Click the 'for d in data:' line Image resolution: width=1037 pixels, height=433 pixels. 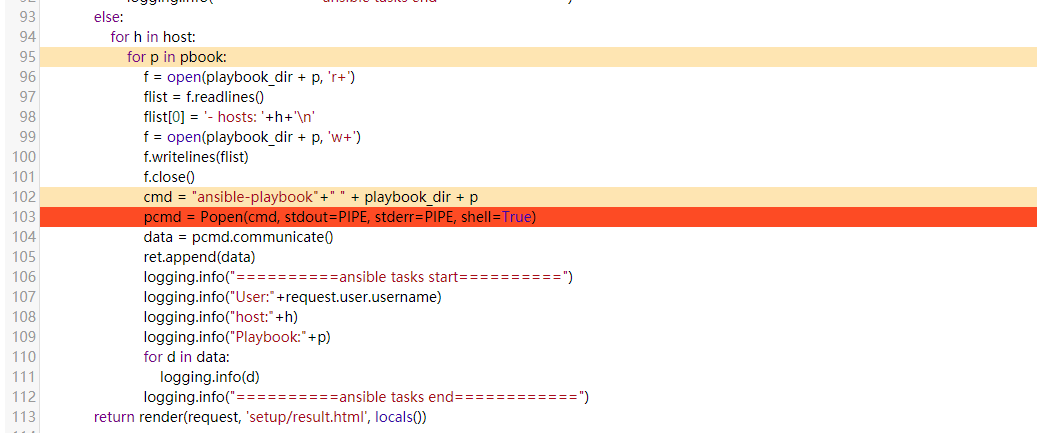point(187,357)
